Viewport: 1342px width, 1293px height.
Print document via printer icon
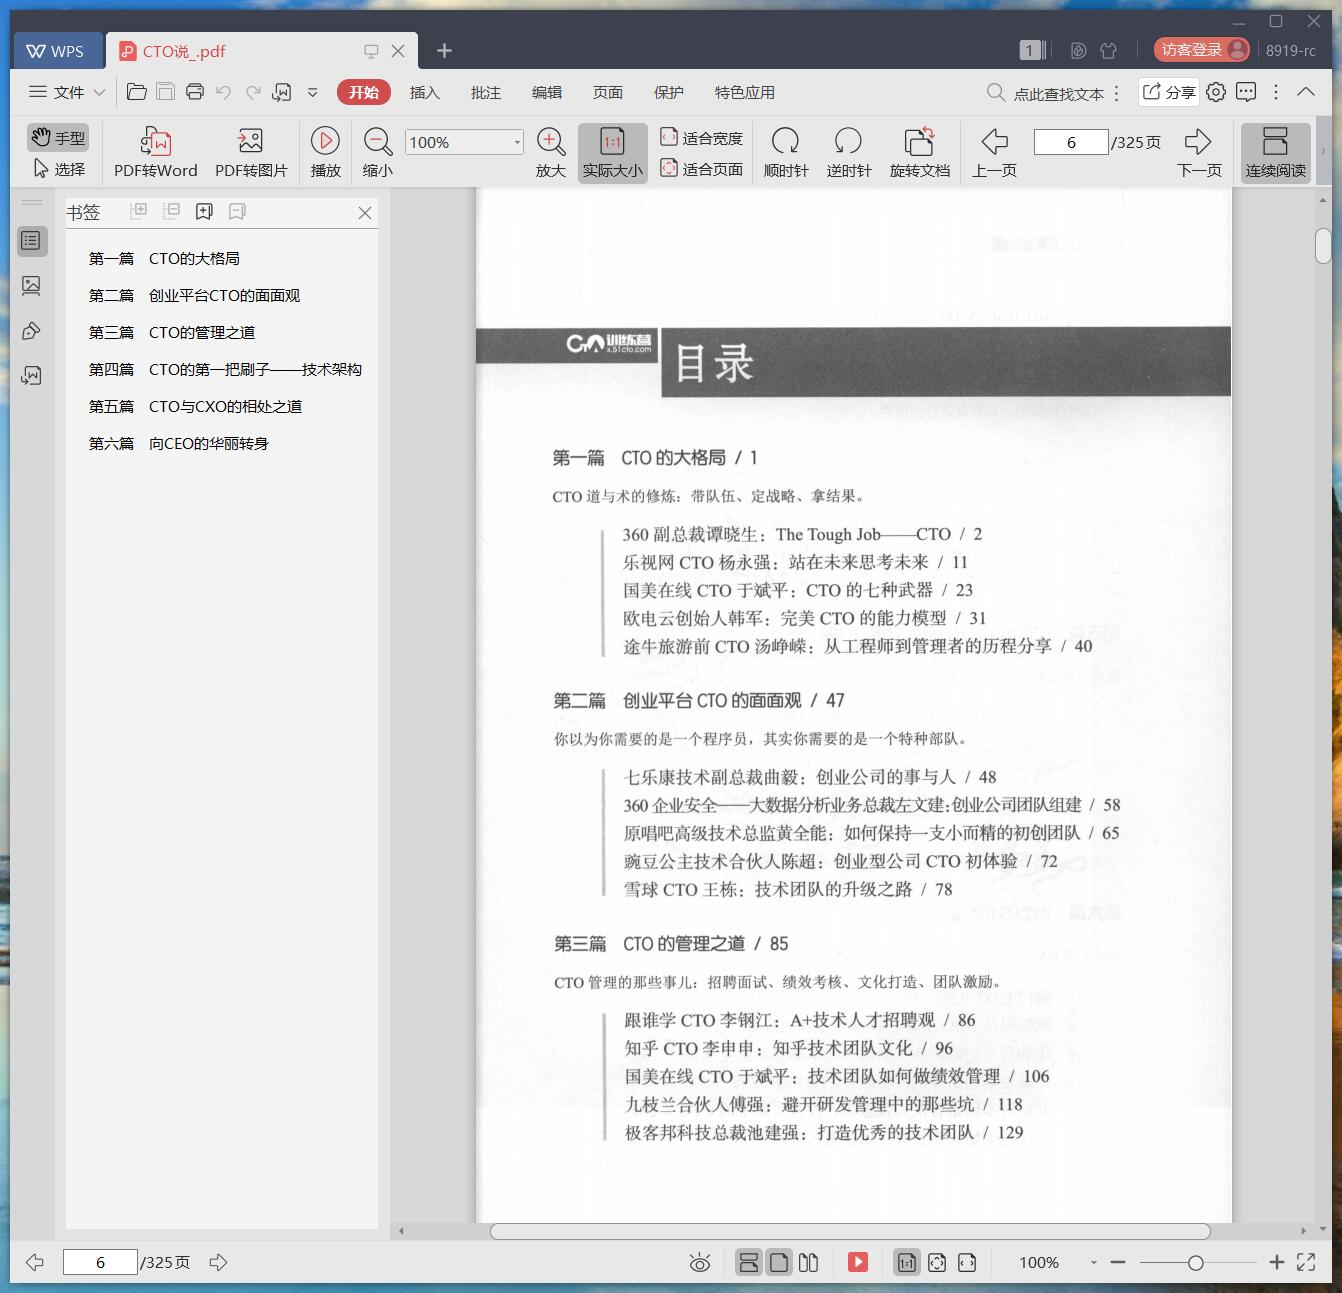click(195, 92)
